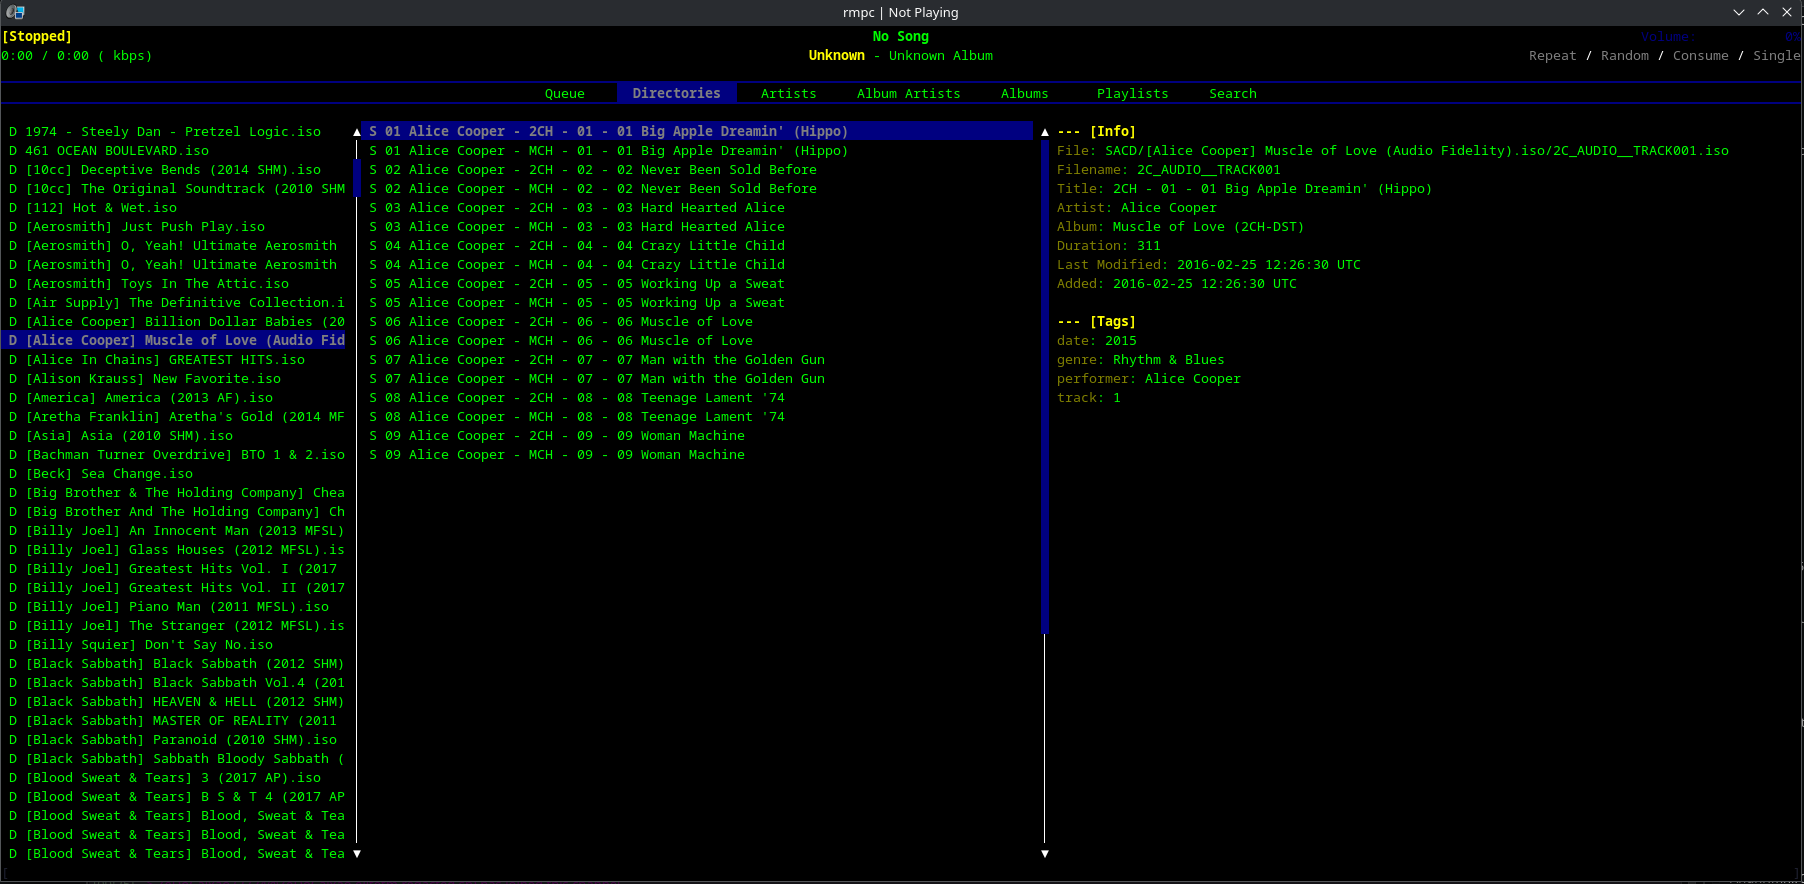Select '[Billy Squier] Don't Say No.iso'
The width and height of the screenshot is (1804, 884).
tap(177, 645)
